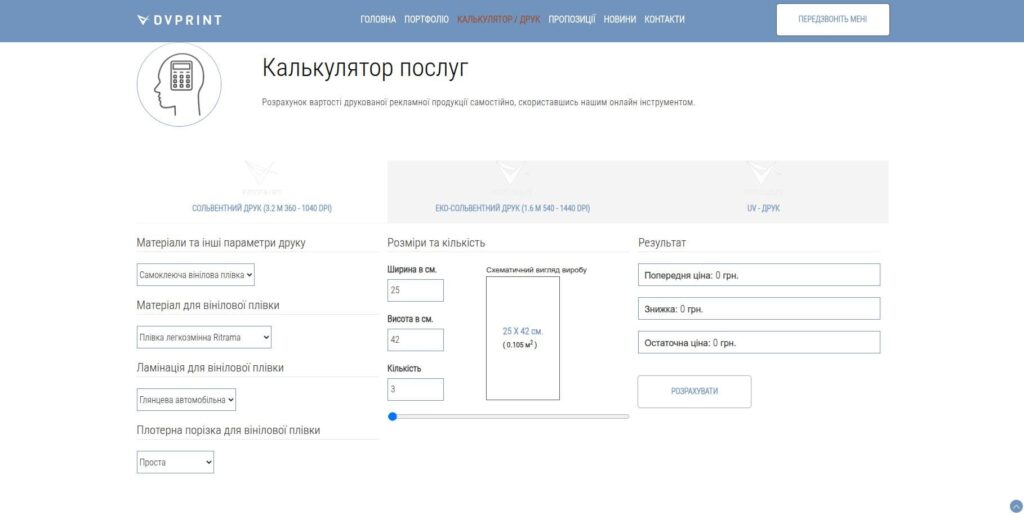Click the Розрахувати button
This screenshot has height=515, width=1024.
point(694,392)
